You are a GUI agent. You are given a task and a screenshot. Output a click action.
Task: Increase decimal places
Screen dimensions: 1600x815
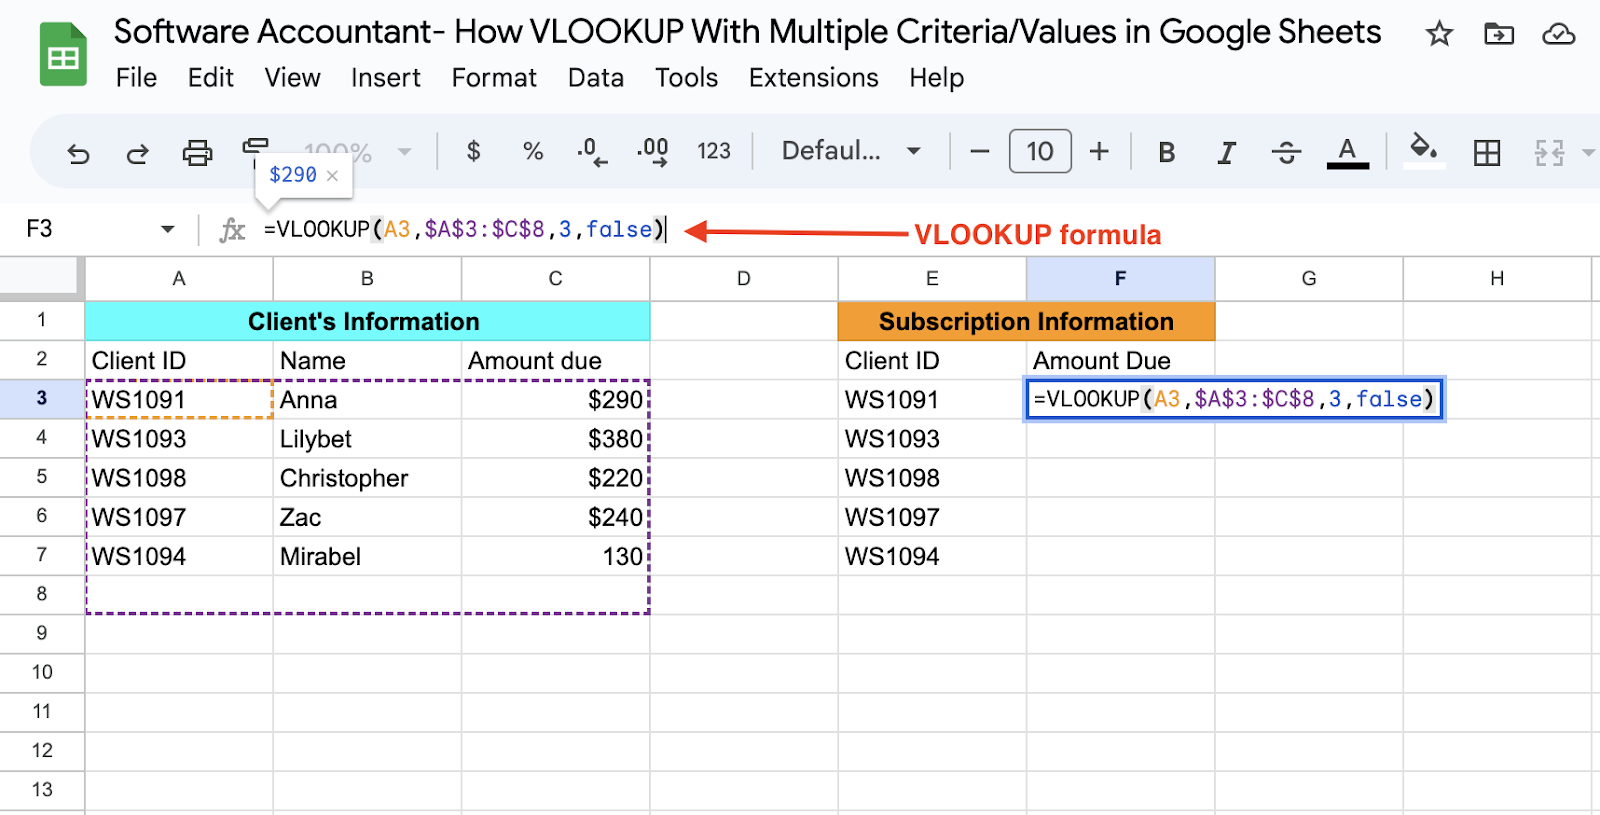point(653,151)
